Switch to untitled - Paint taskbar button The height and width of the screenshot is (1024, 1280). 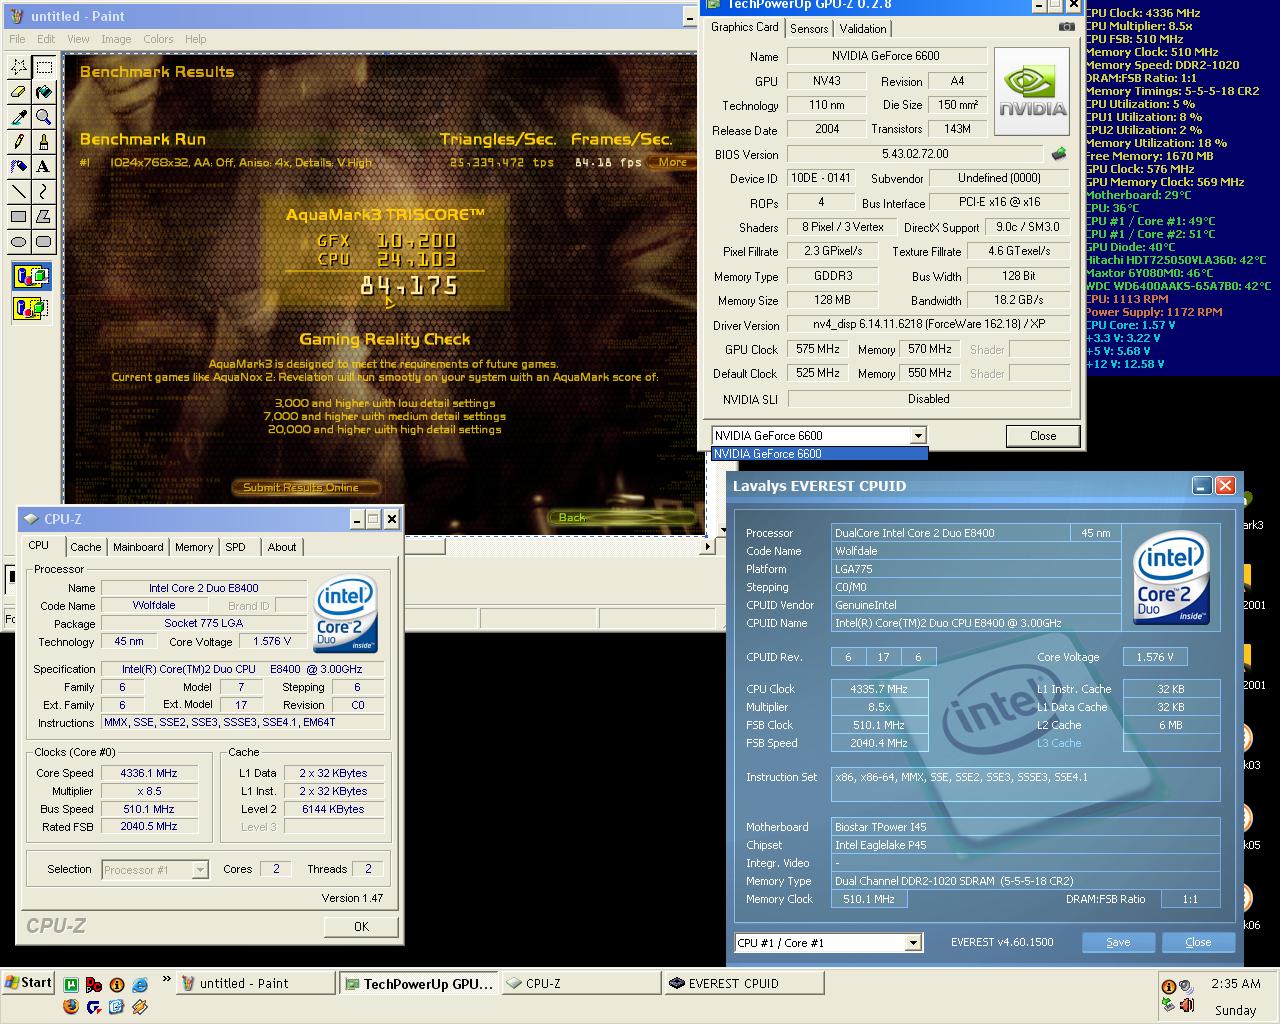click(256, 983)
